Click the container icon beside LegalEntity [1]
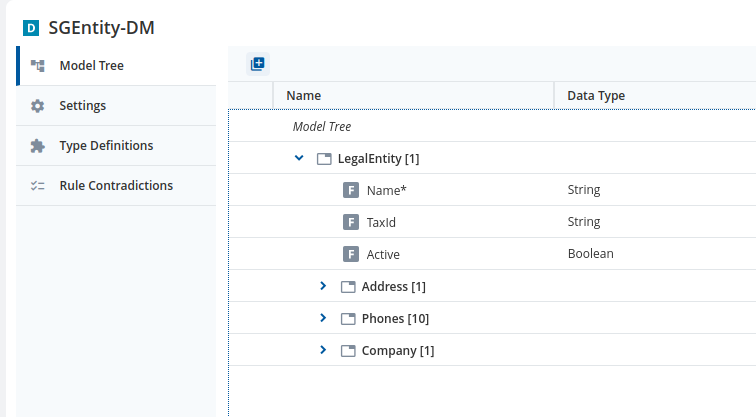 point(324,159)
